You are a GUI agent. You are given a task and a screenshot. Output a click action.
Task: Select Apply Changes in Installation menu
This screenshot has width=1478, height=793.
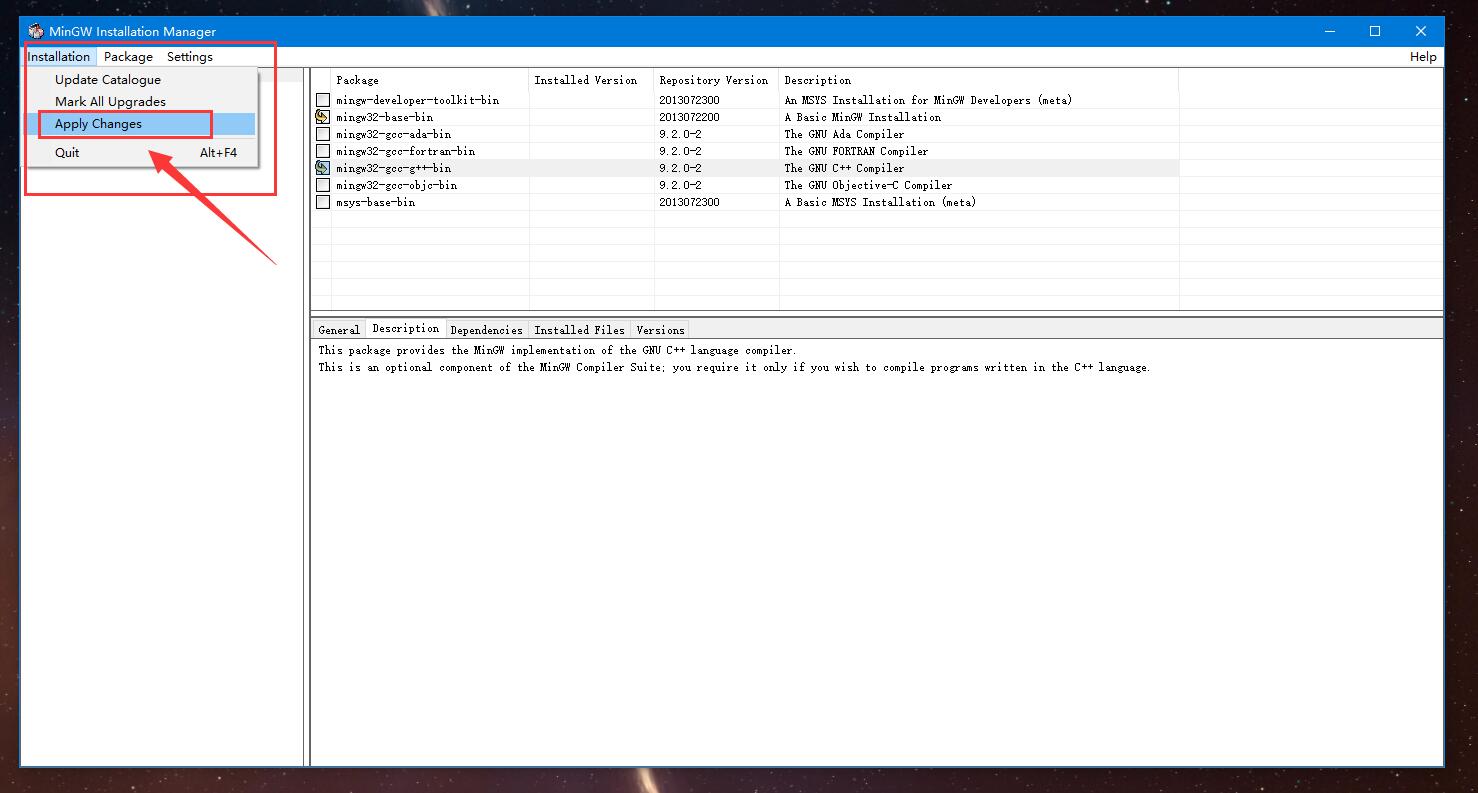click(141, 124)
